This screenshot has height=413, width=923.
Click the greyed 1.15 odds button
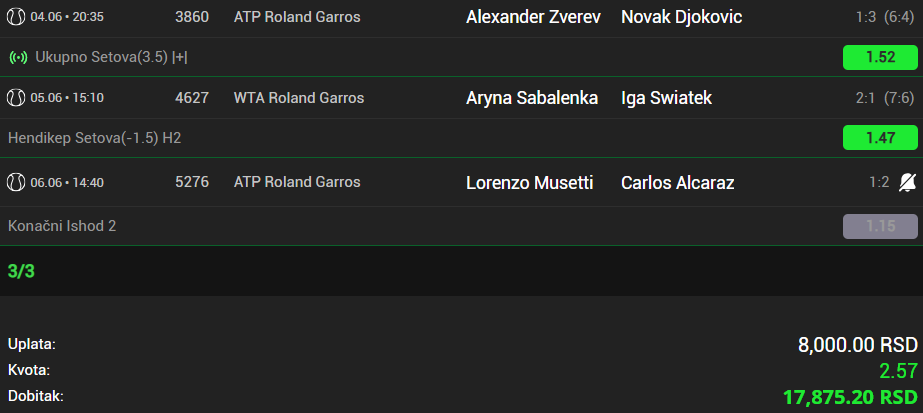[x=880, y=226]
